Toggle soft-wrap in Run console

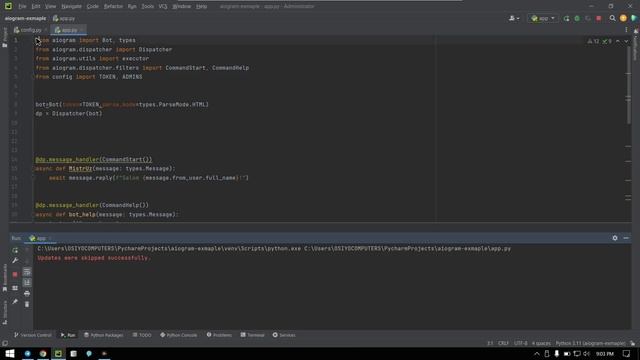27,272
